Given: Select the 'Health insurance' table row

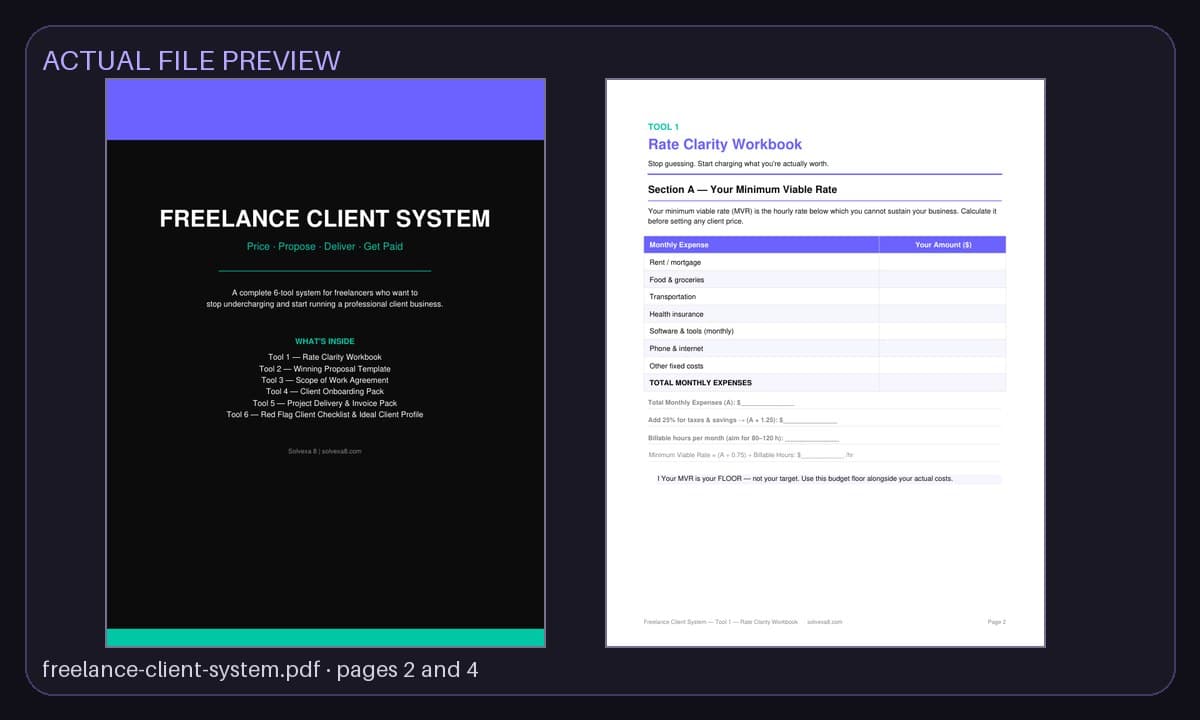Looking at the screenshot, I should click(825, 314).
